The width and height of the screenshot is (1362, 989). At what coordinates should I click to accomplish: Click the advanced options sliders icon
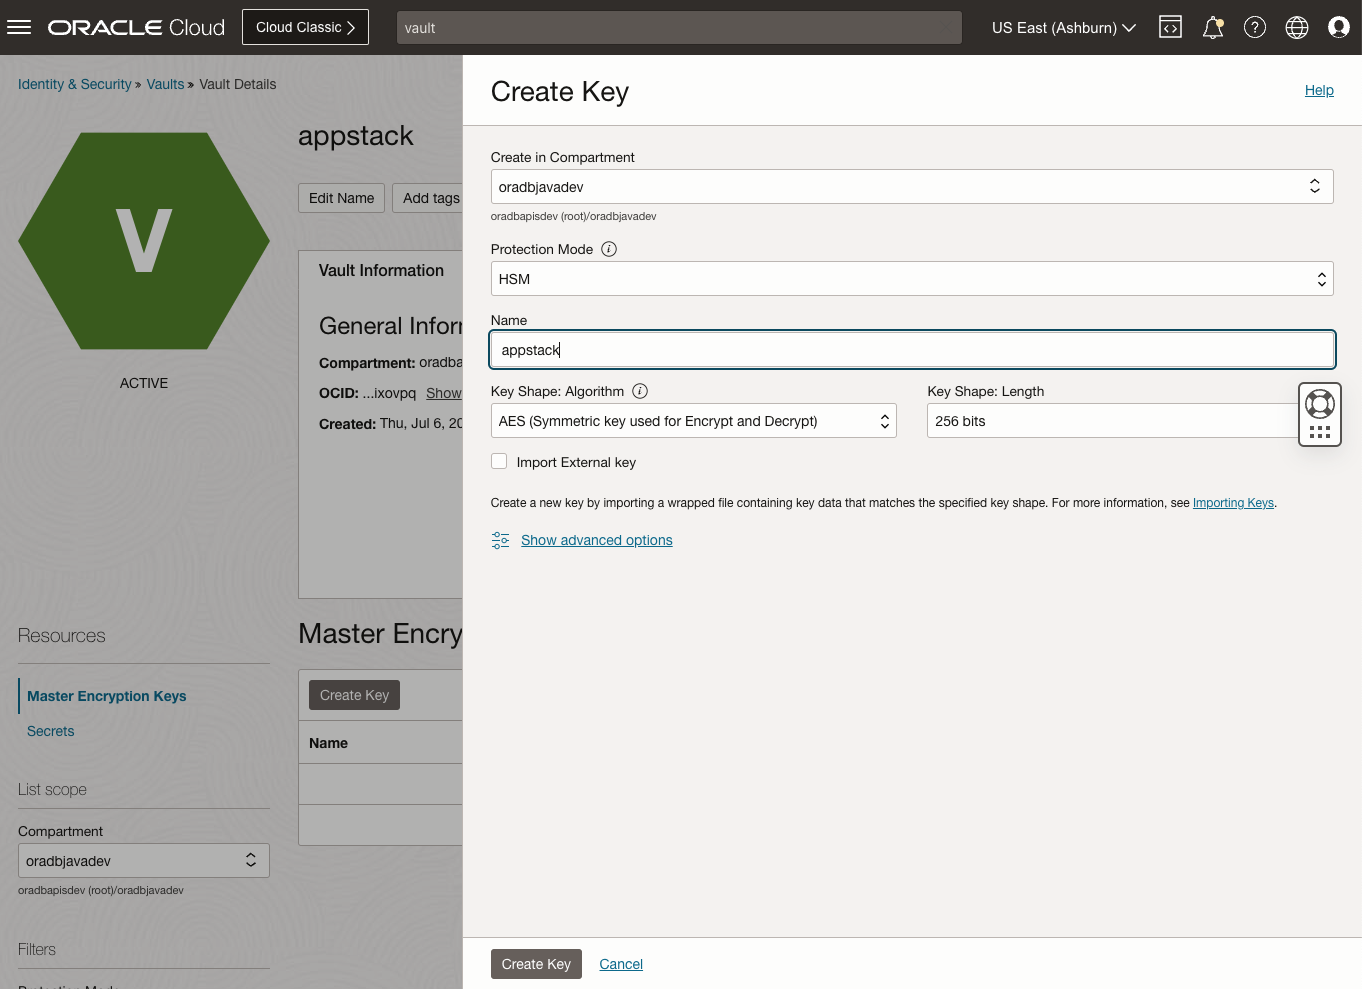coord(501,540)
